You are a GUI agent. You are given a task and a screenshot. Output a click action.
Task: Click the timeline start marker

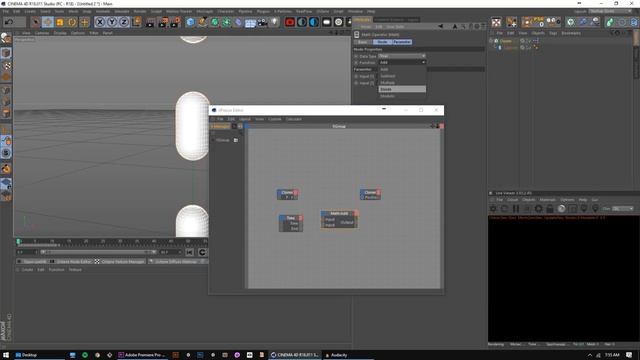pos(18,242)
